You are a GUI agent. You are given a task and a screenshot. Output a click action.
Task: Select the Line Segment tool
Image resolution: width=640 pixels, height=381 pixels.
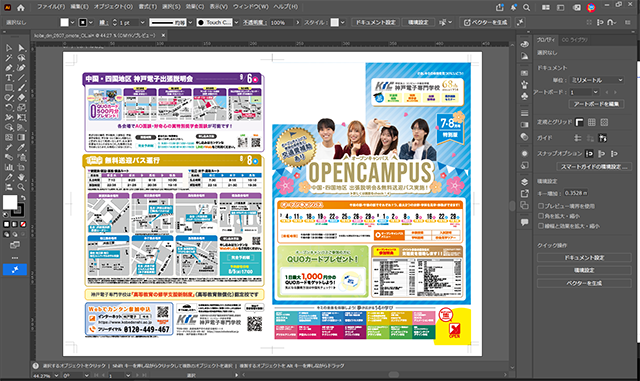[x=21, y=78]
